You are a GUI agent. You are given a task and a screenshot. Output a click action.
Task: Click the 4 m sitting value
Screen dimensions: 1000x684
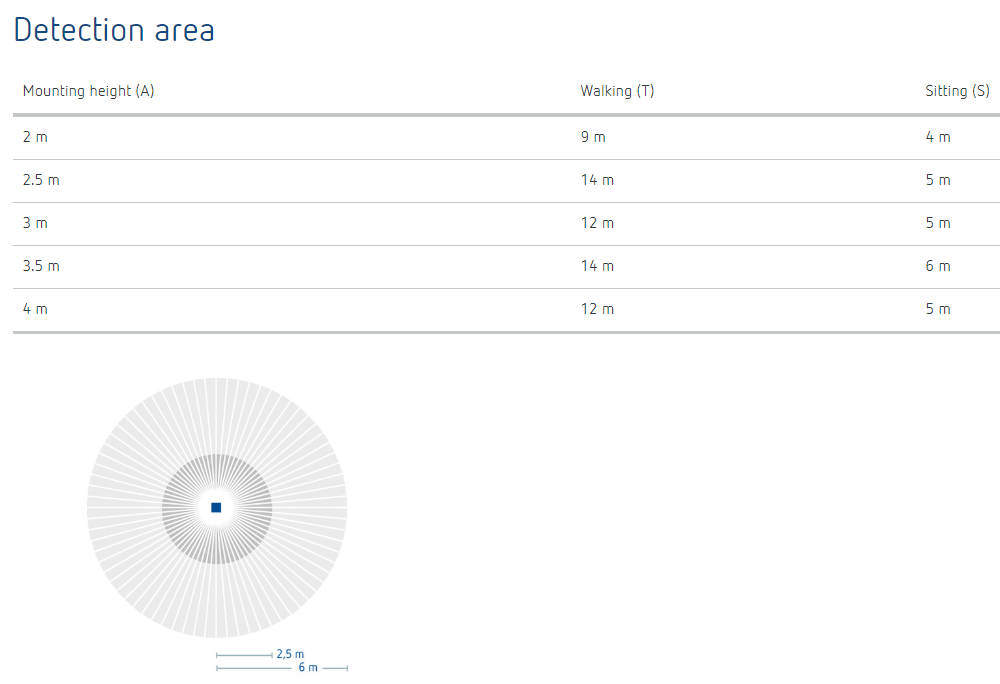click(938, 137)
